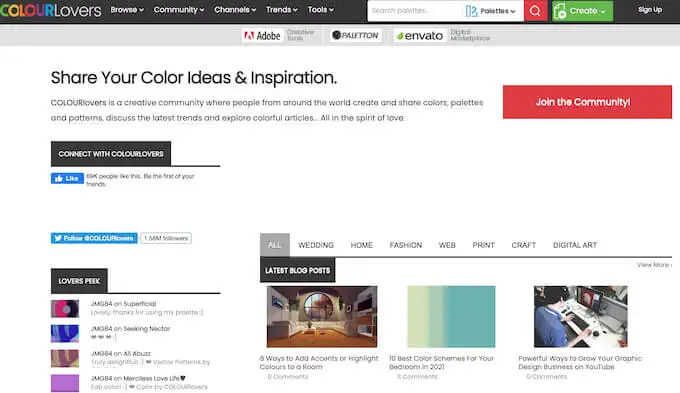Click the Facebook Like thumbs-up button

67,178
